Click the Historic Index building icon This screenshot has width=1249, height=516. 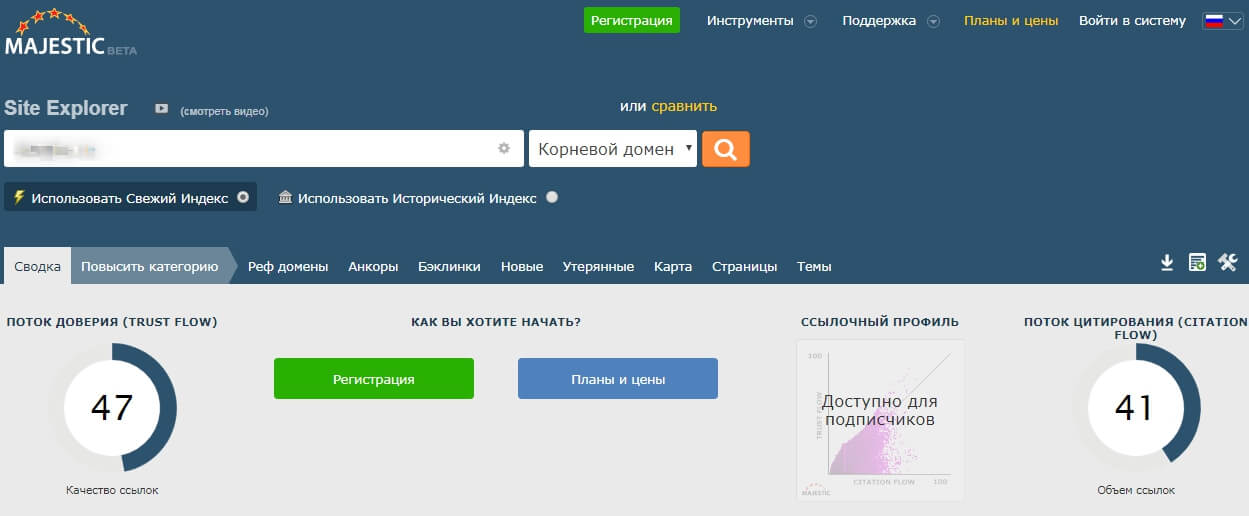[285, 198]
